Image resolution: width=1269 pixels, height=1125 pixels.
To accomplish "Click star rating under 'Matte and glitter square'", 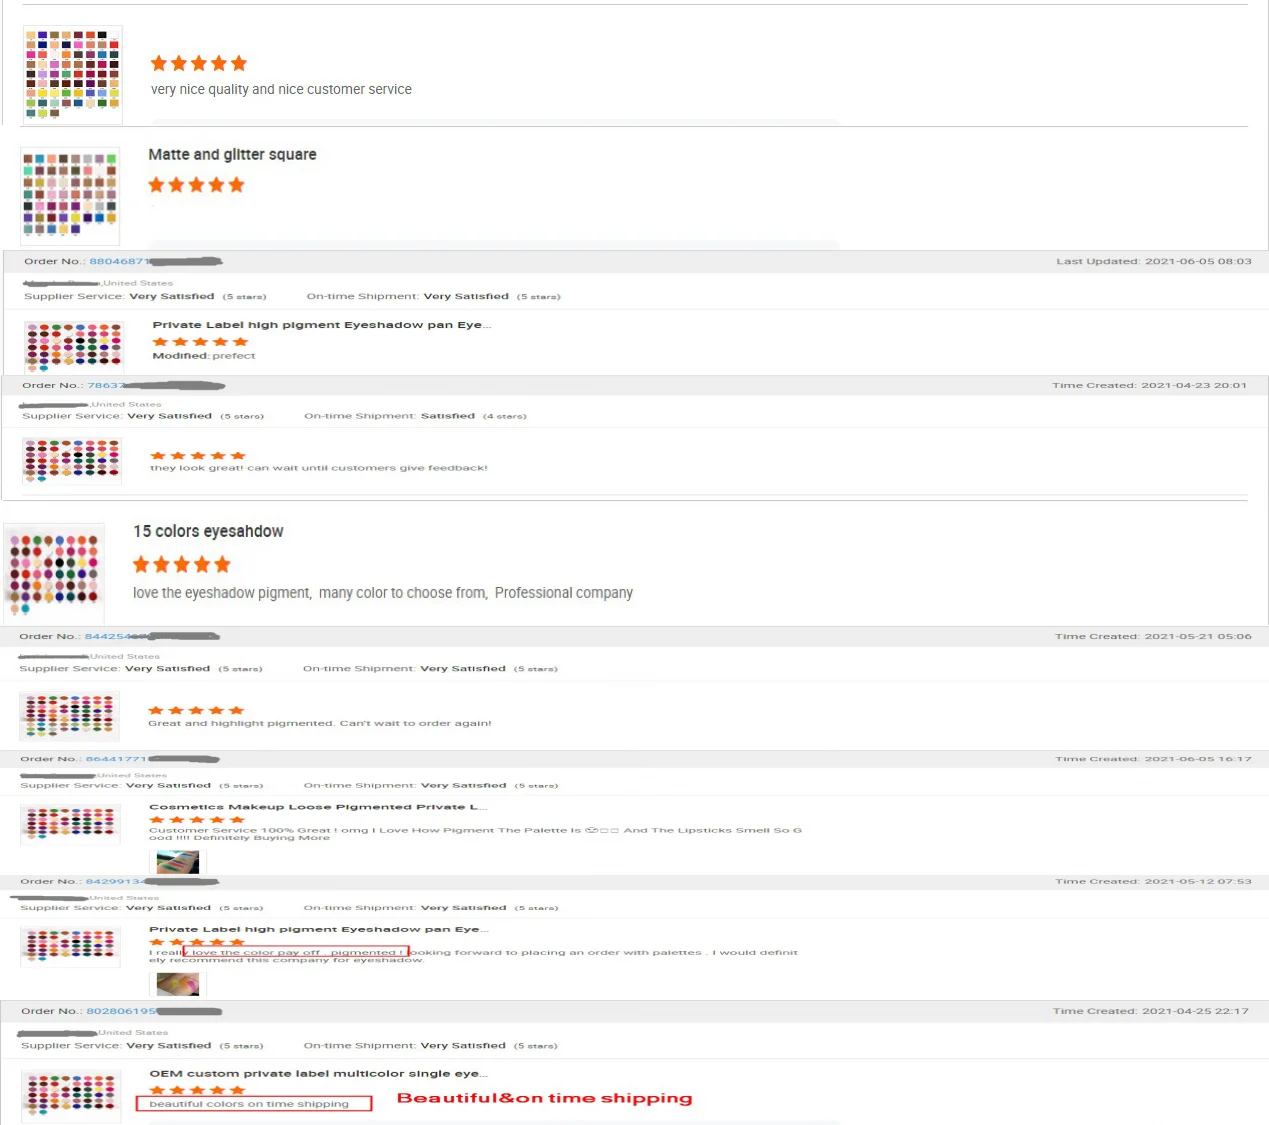I will point(196,185).
